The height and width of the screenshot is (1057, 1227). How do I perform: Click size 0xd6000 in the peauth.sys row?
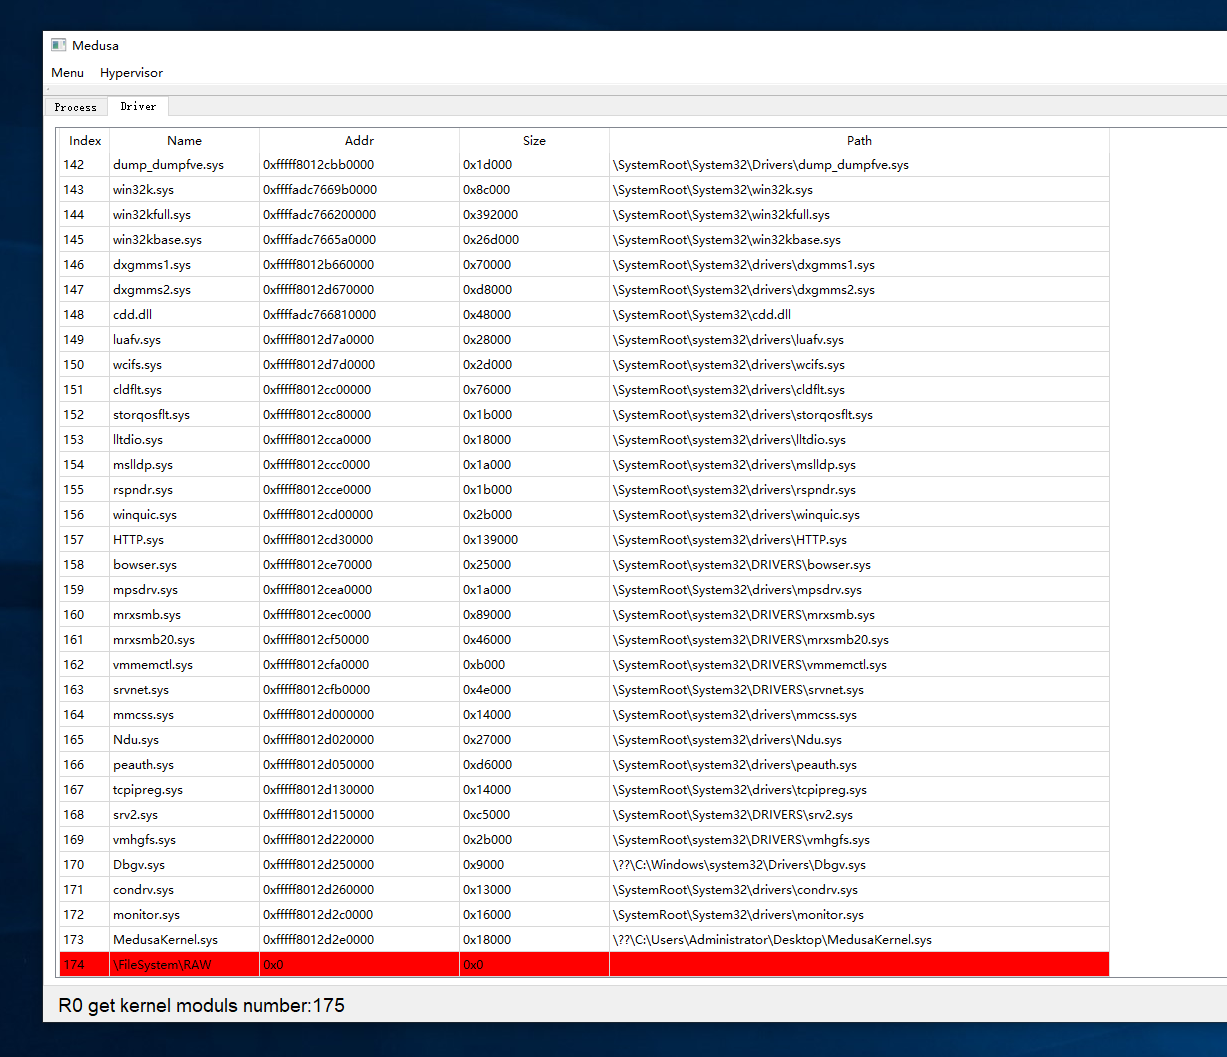[535, 765]
